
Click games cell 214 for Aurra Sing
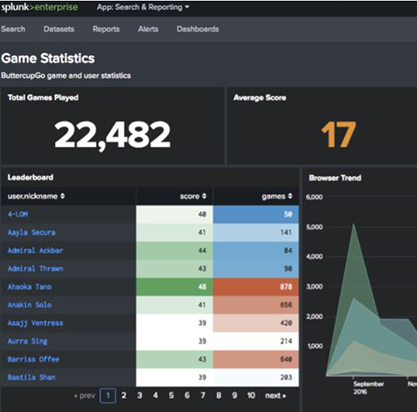256,341
